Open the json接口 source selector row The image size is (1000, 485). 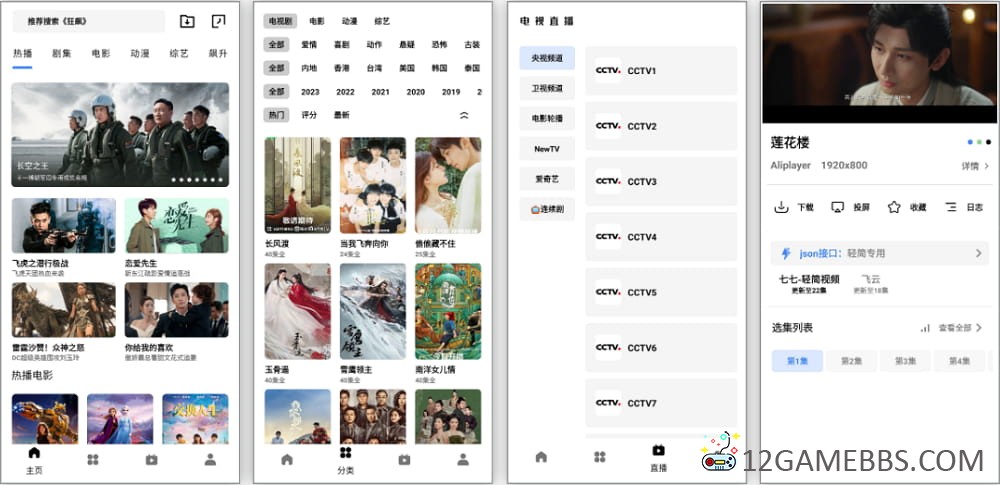tap(879, 253)
